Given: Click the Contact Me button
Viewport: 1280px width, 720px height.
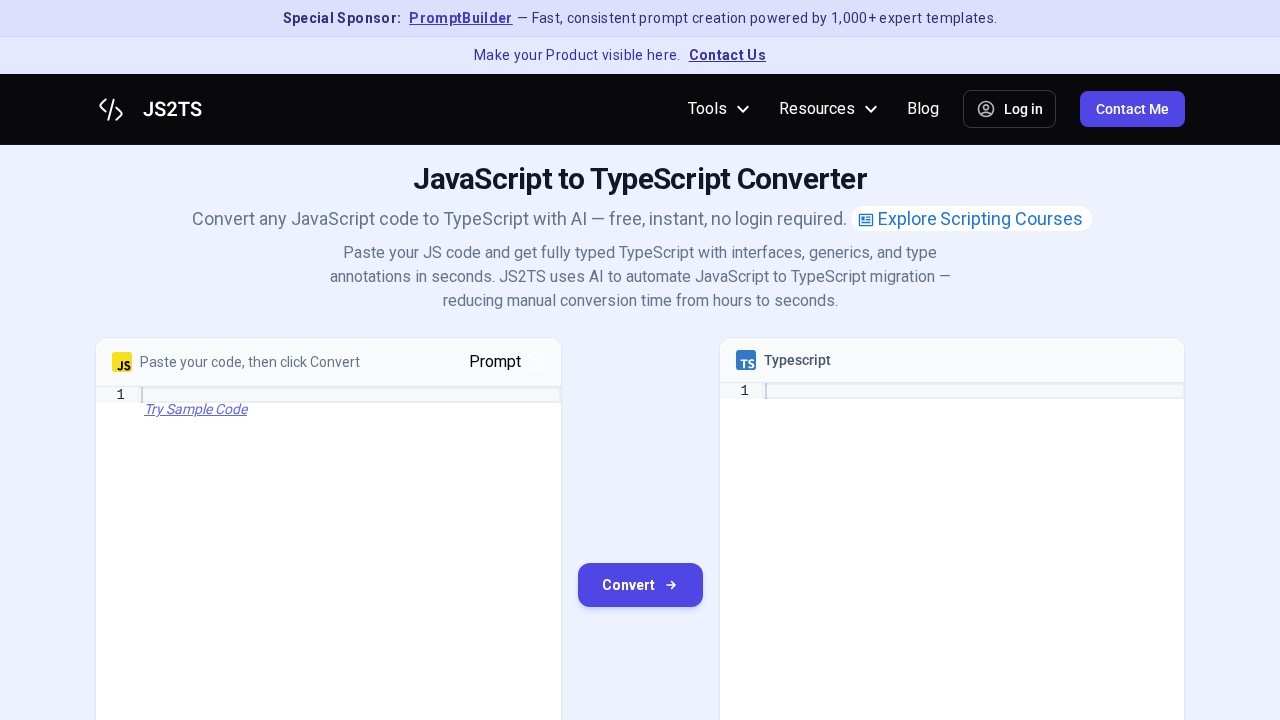Looking at the screenshot, I should pyautogui.click(x=1132, y=109).
